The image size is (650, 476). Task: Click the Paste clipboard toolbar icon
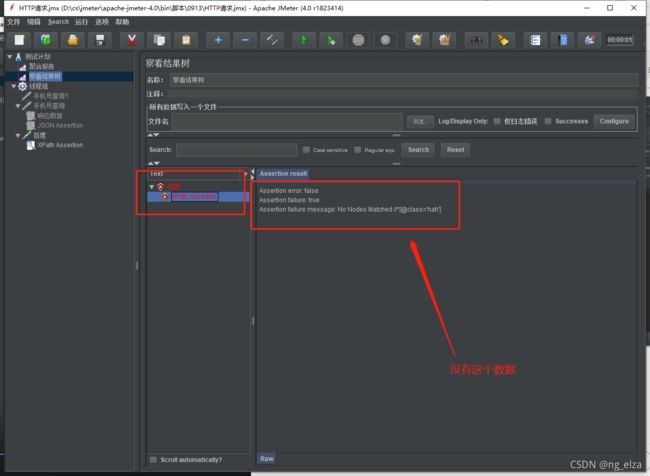[x=186, y=40]
